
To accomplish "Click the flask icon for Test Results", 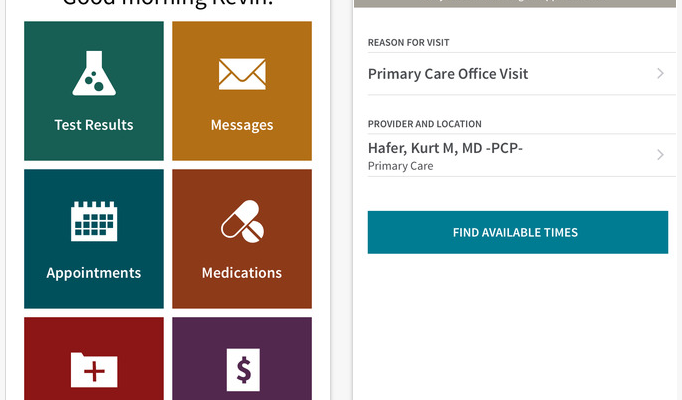I will (x=93, y=73).
